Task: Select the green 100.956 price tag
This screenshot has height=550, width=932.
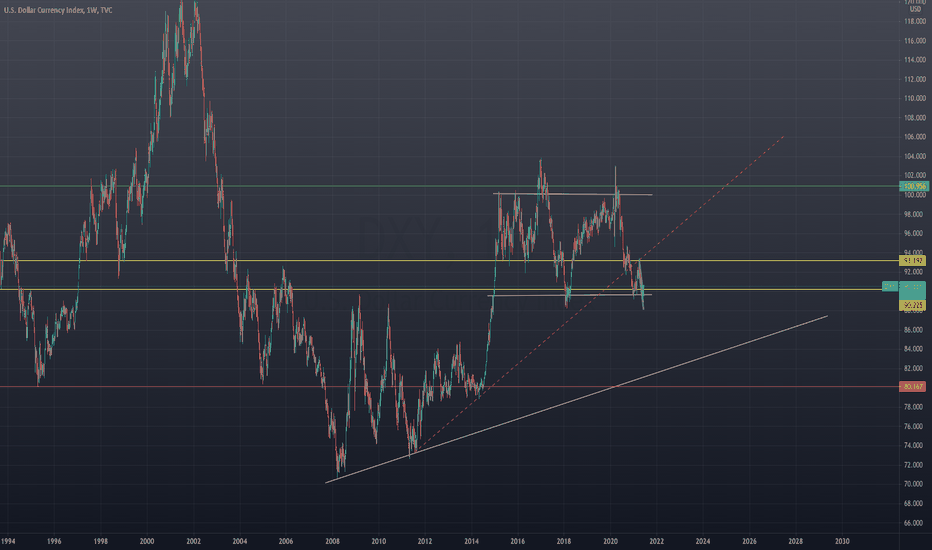Action: click(x=912, y=186)
